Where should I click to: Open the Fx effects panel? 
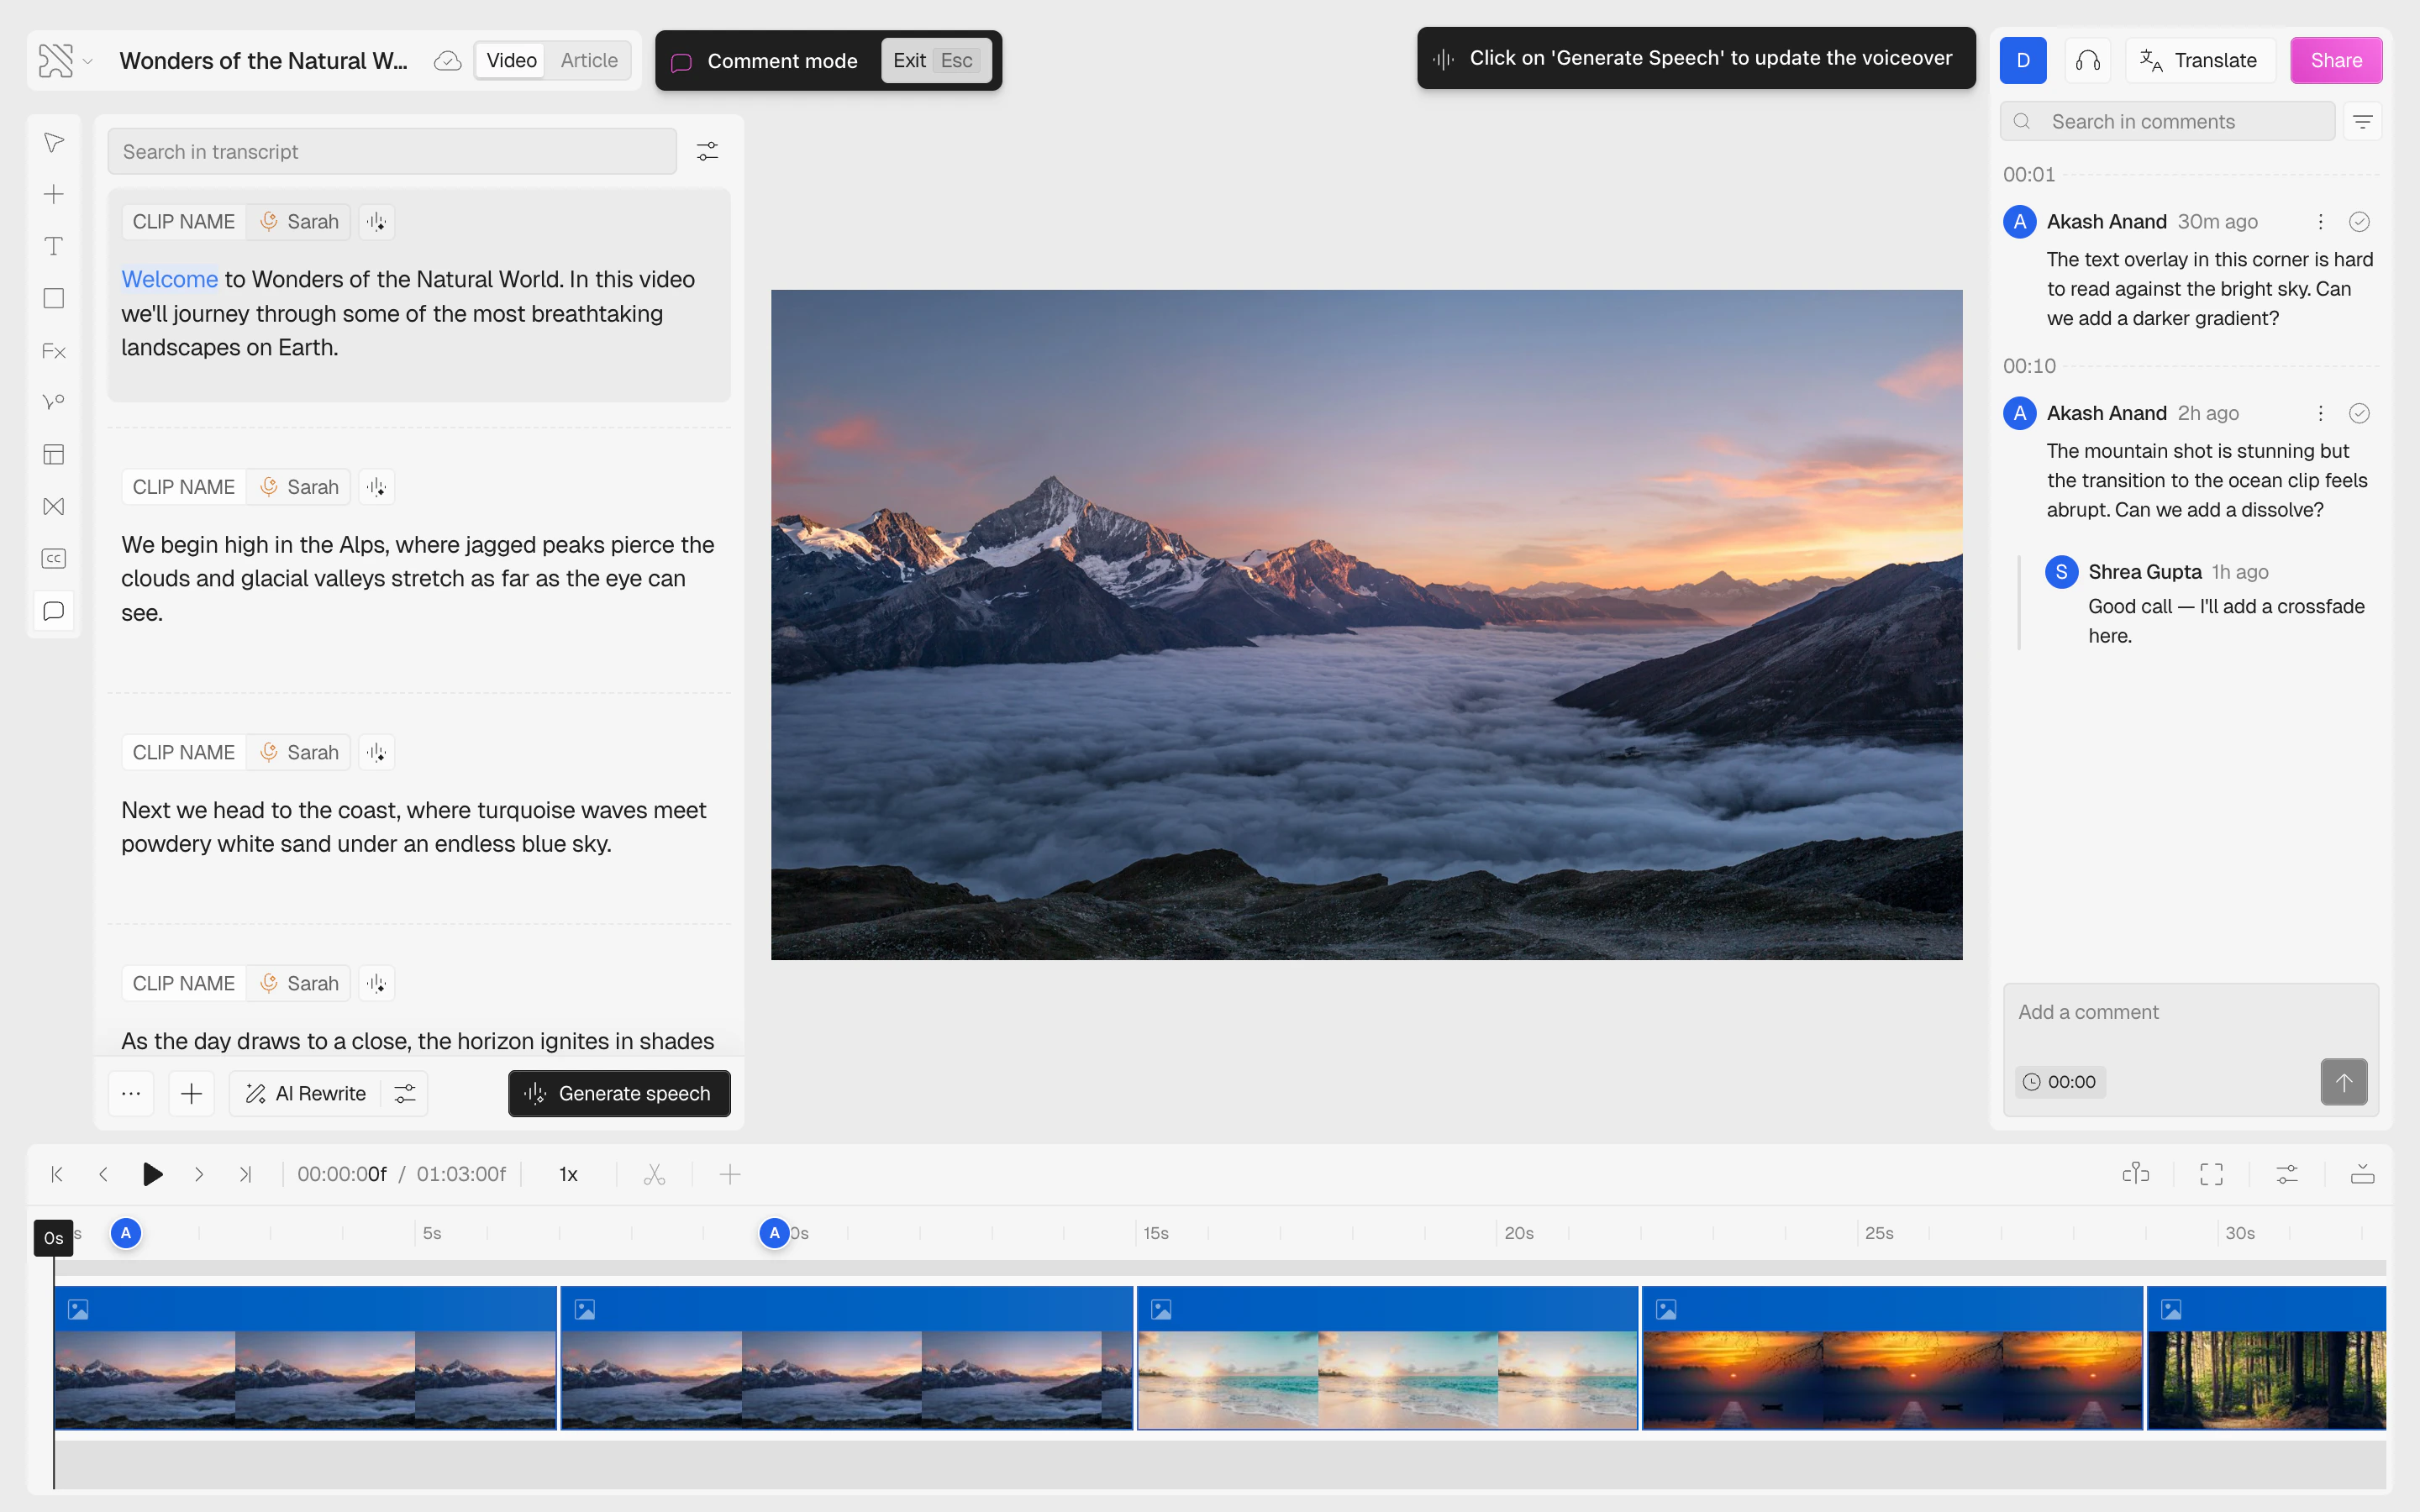pyautogui.click(x=54, y=351)
